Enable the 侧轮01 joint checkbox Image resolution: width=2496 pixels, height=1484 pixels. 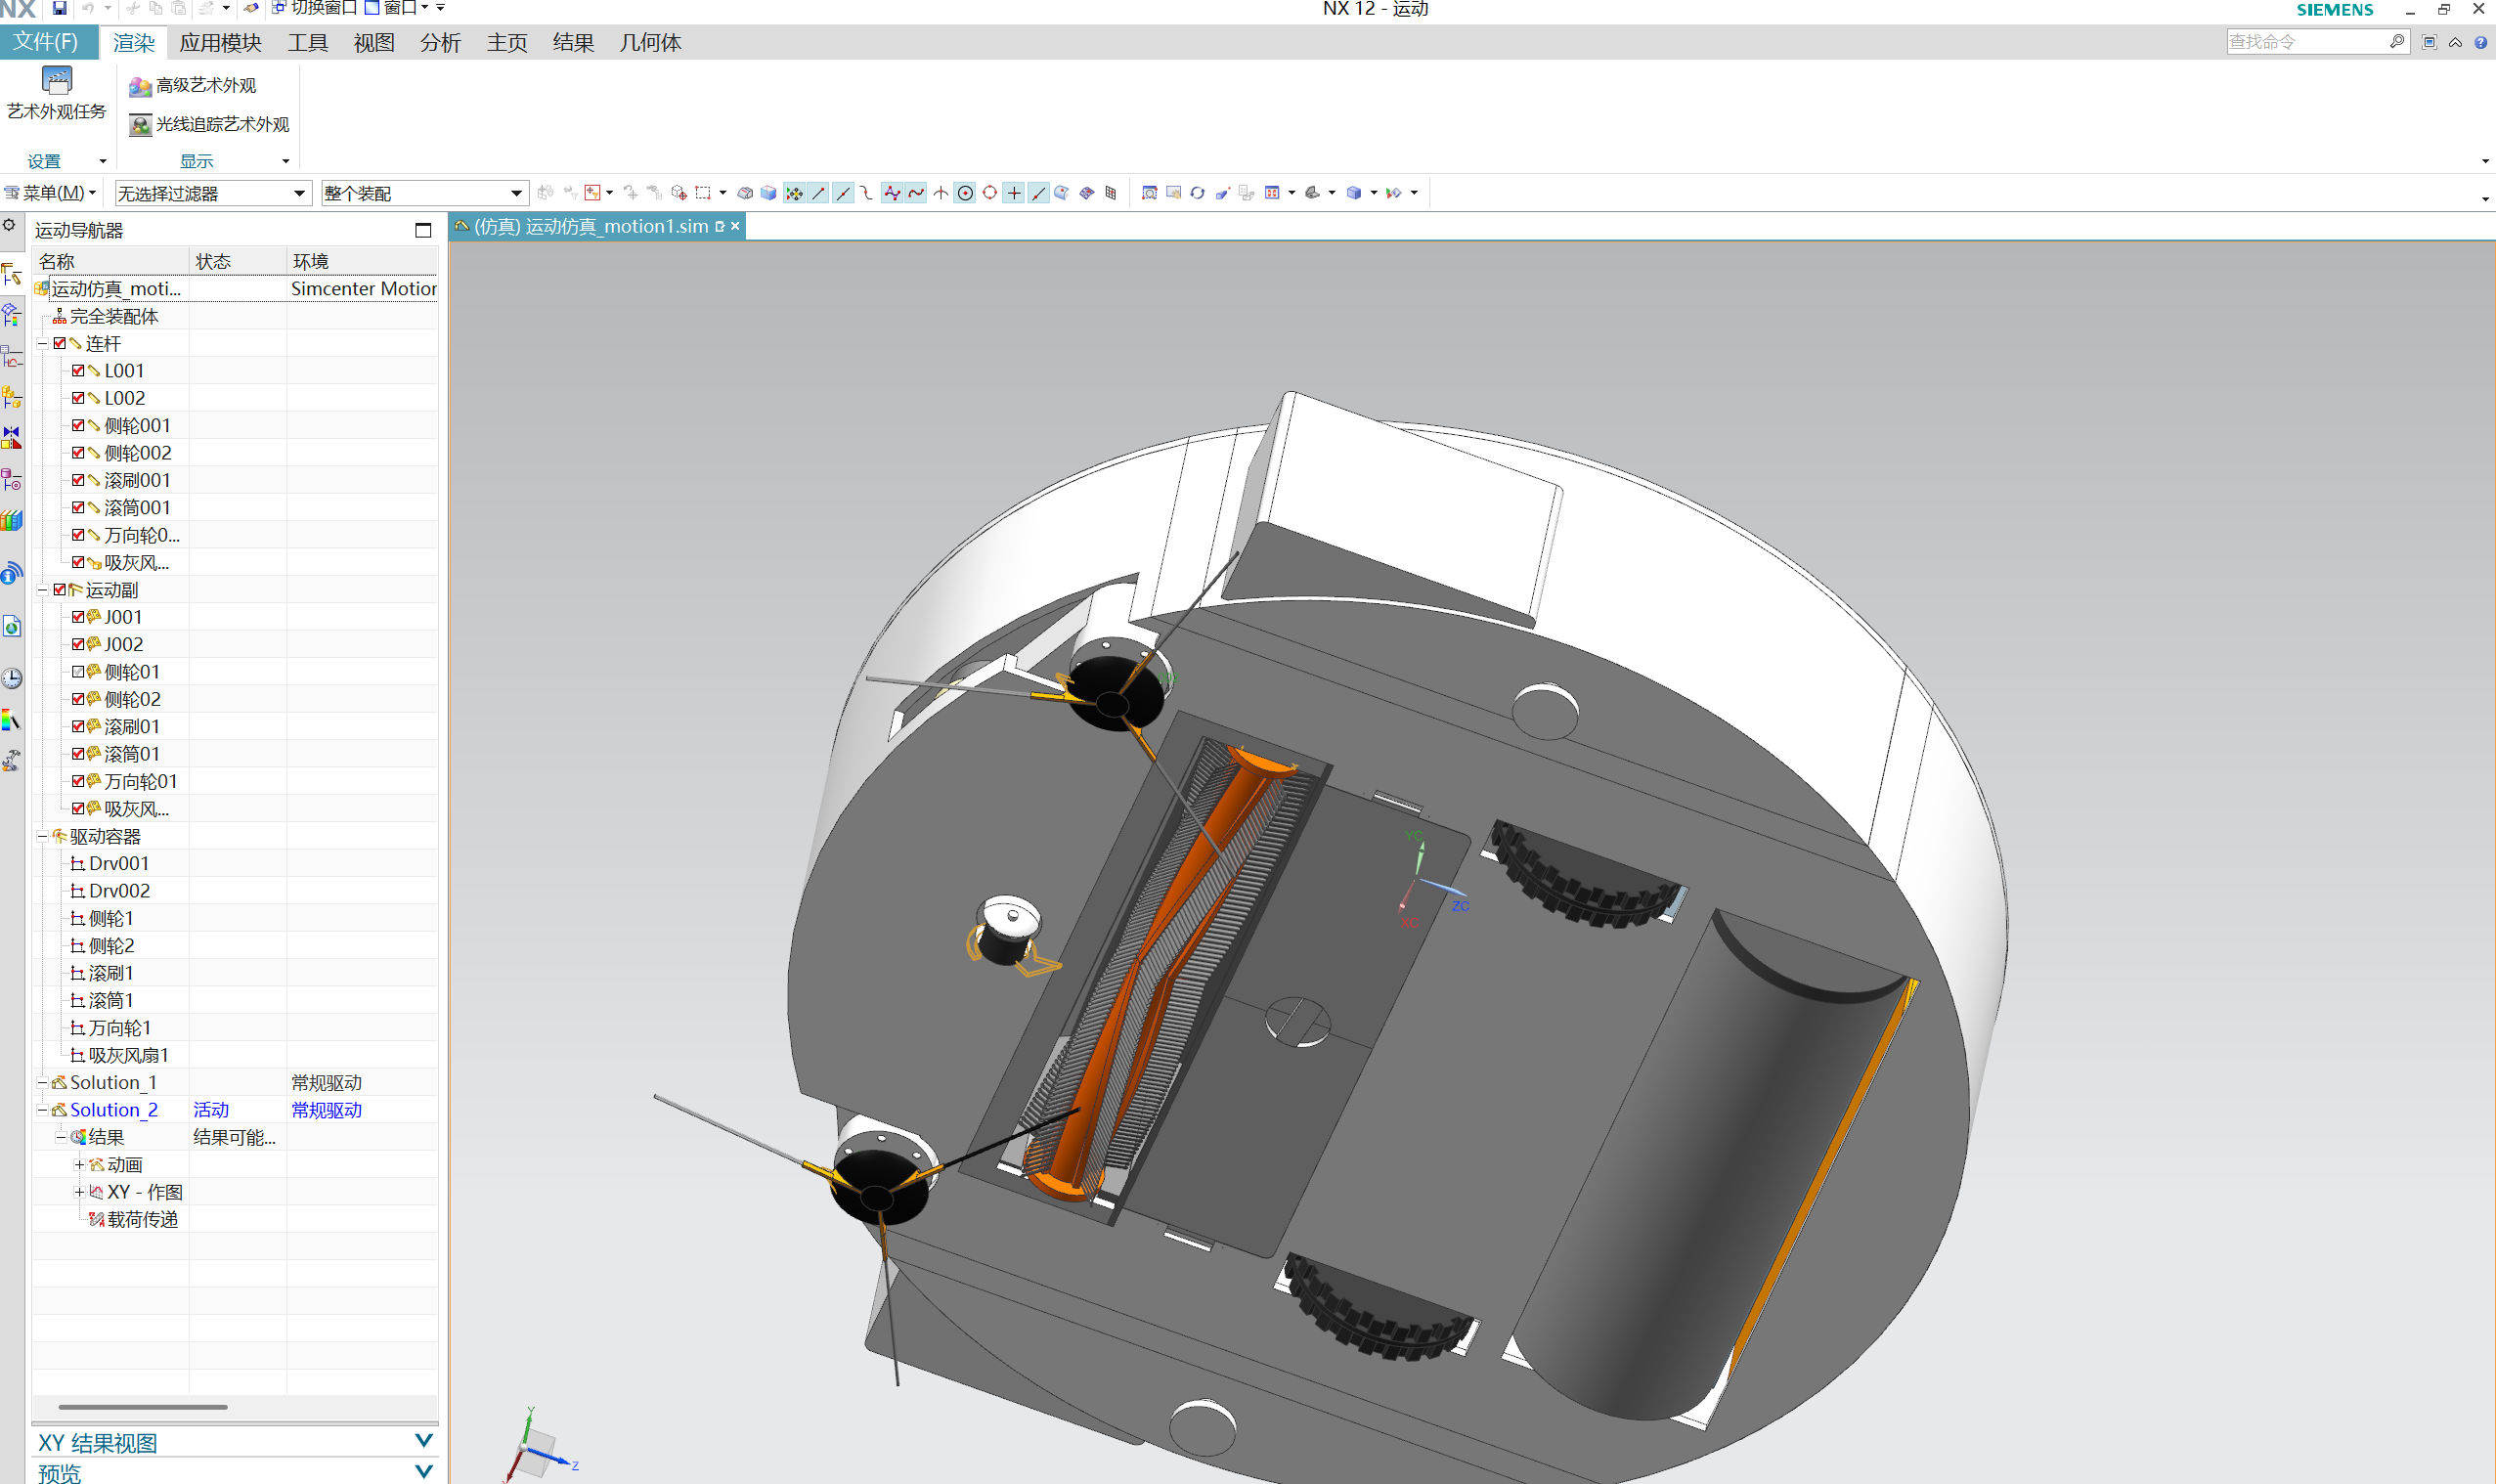[x=78, y=672]
